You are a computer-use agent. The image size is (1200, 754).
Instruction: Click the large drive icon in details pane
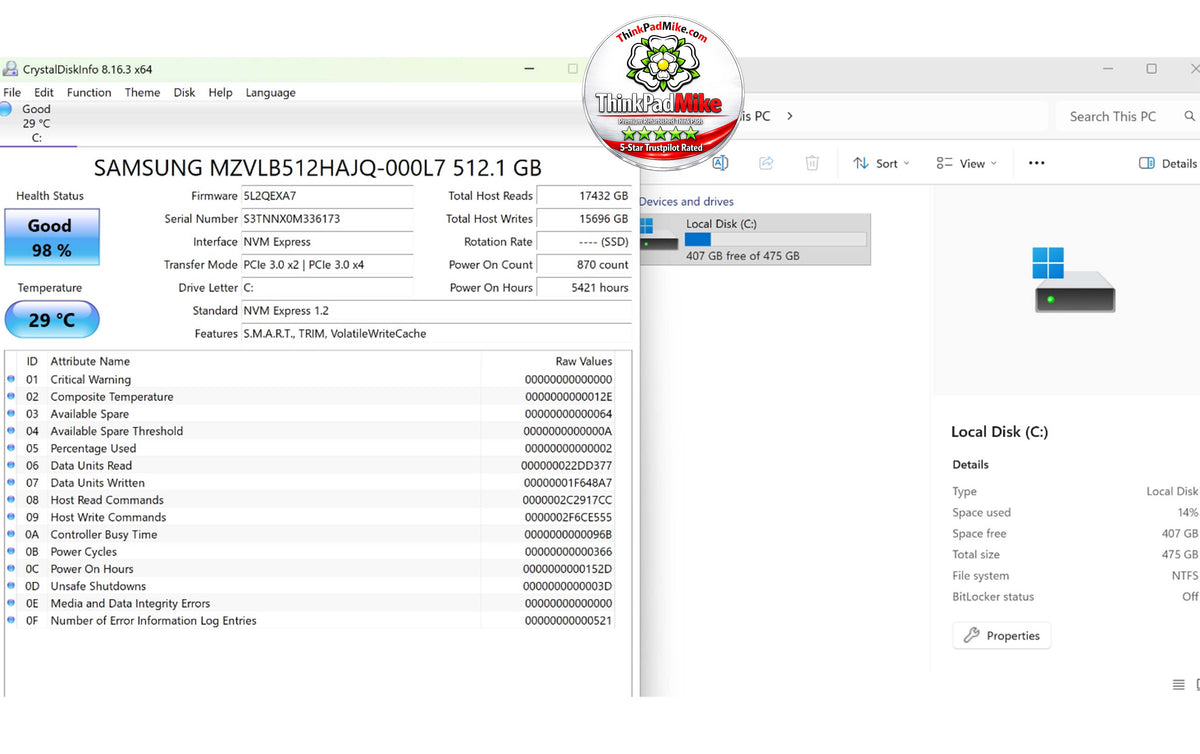(x=1074, y=281)
